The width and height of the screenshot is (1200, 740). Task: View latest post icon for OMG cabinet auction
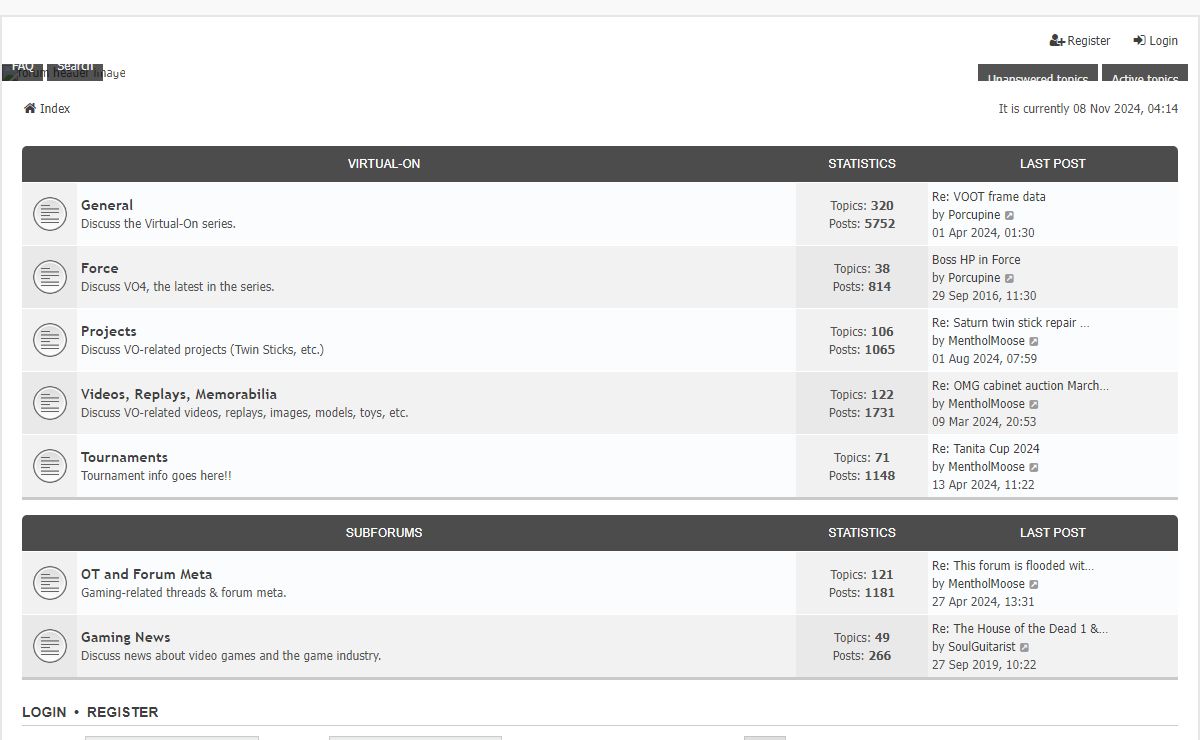coord(1034,404)
